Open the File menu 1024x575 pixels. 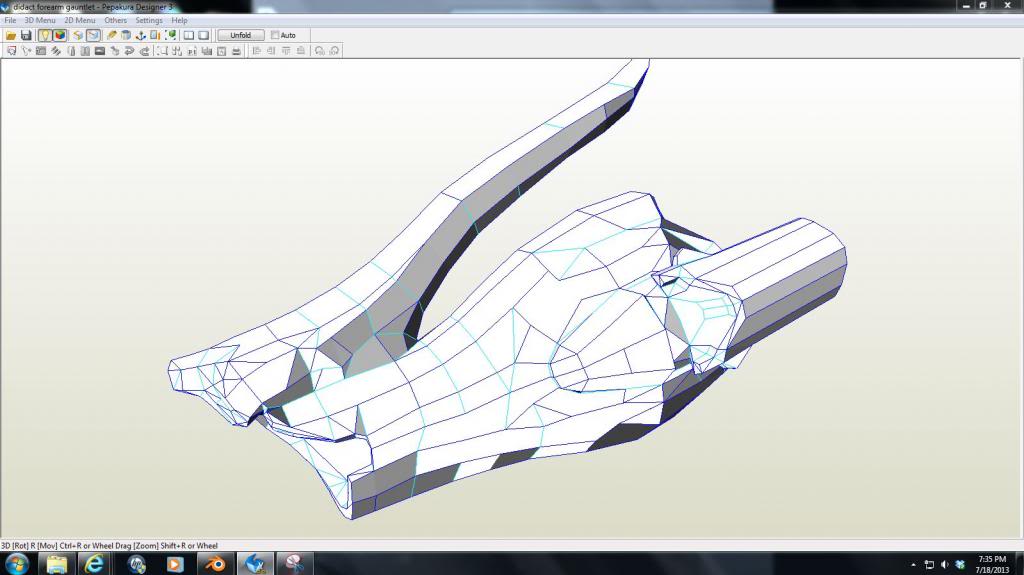click(10, 20)
